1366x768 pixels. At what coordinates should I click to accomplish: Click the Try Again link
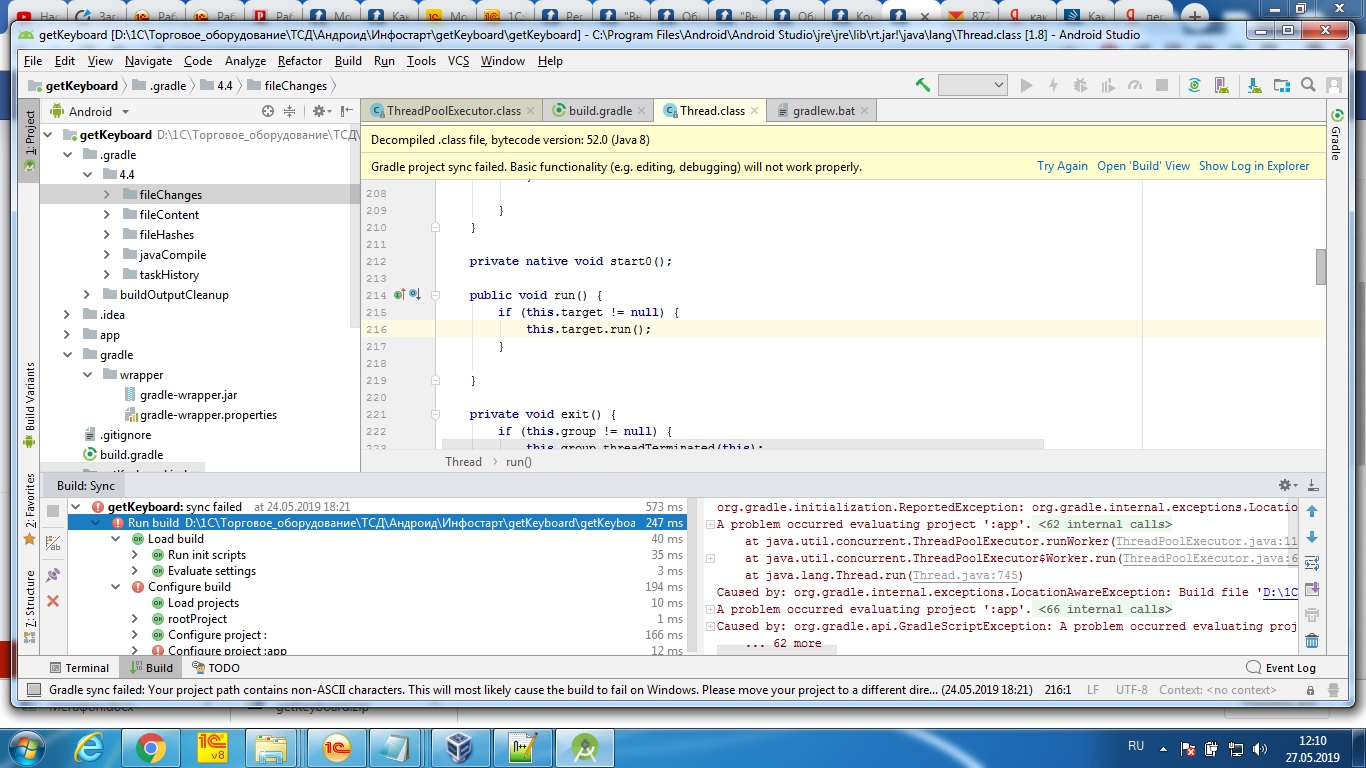click(1062, 166)
